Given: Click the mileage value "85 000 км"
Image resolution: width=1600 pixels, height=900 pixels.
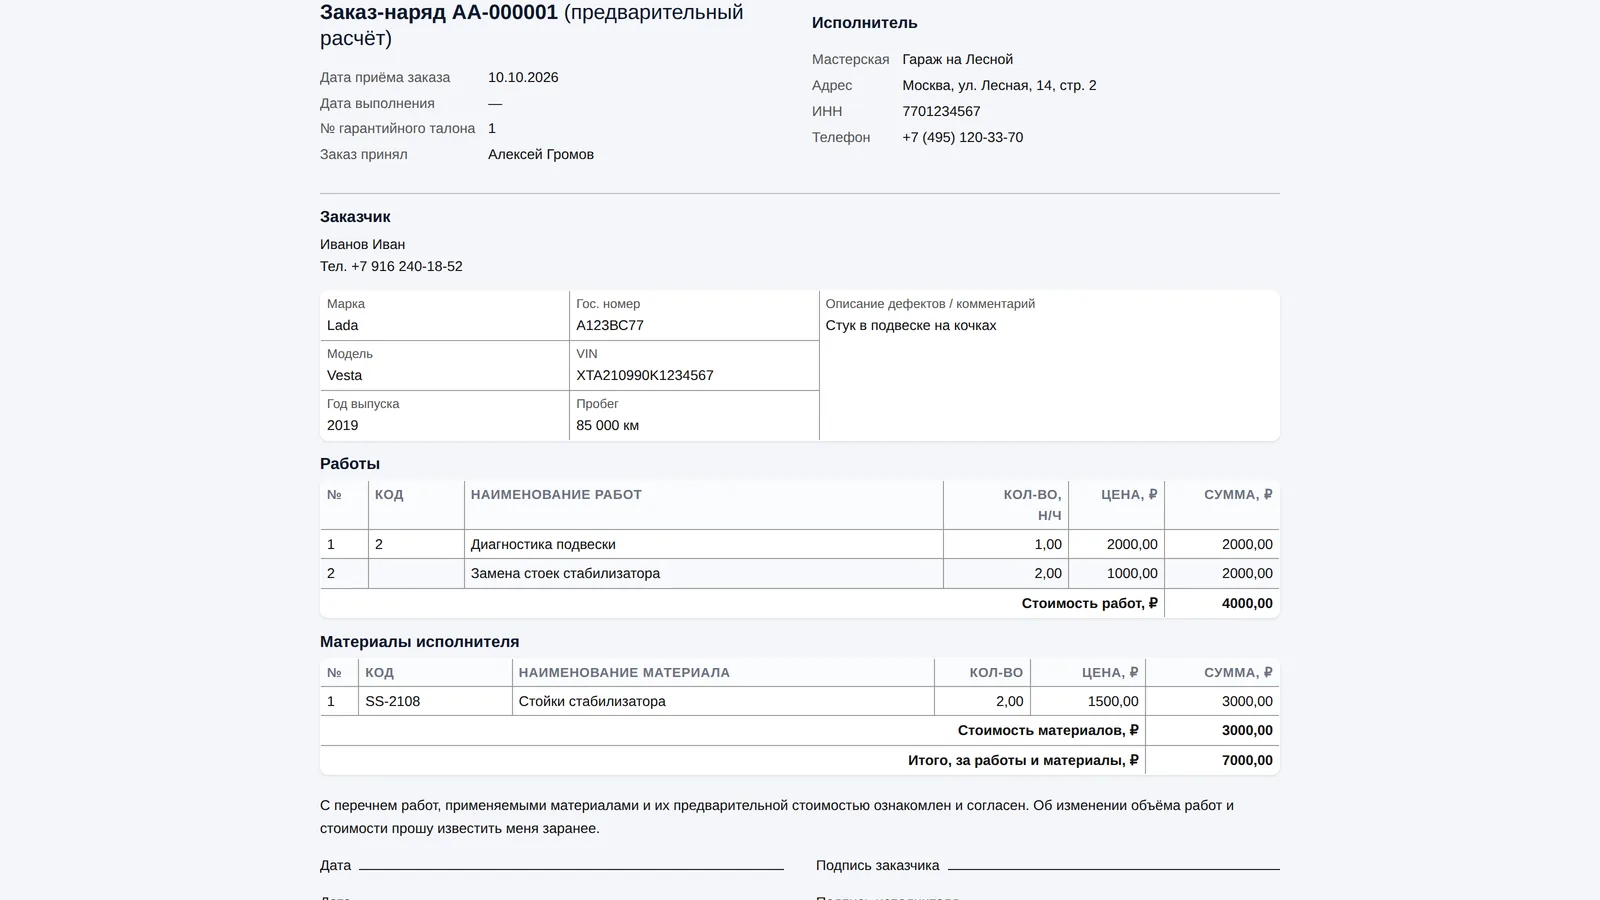Looking at the screenshot, I should [607, 425].
